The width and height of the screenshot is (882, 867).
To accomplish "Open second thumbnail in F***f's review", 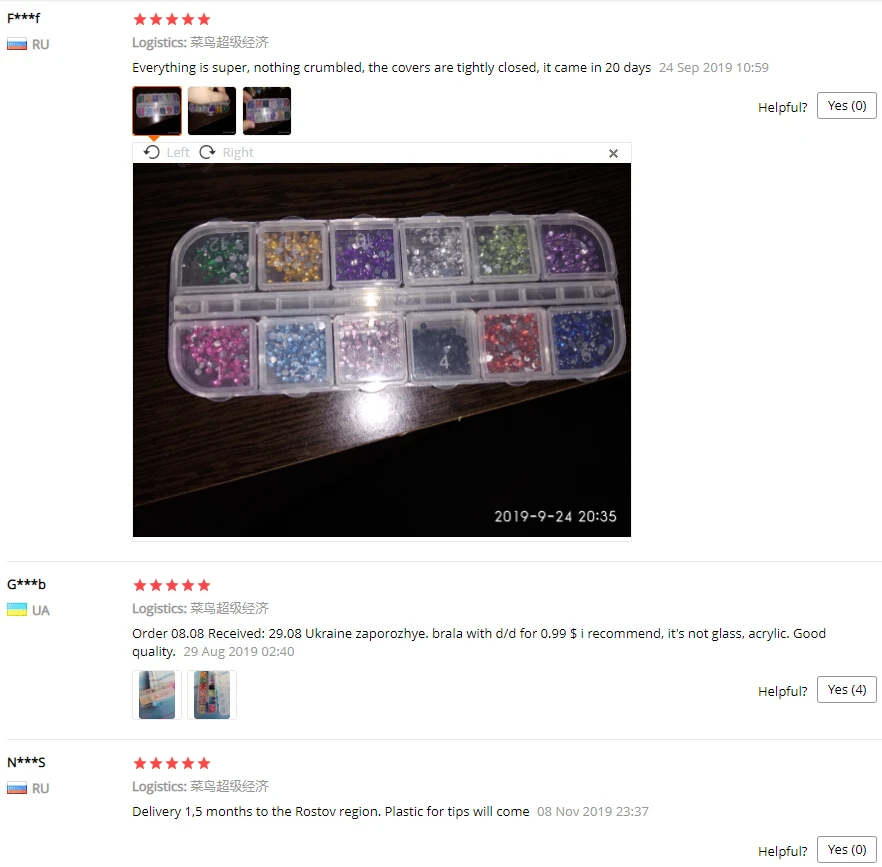I will click(x=212, y=111).
